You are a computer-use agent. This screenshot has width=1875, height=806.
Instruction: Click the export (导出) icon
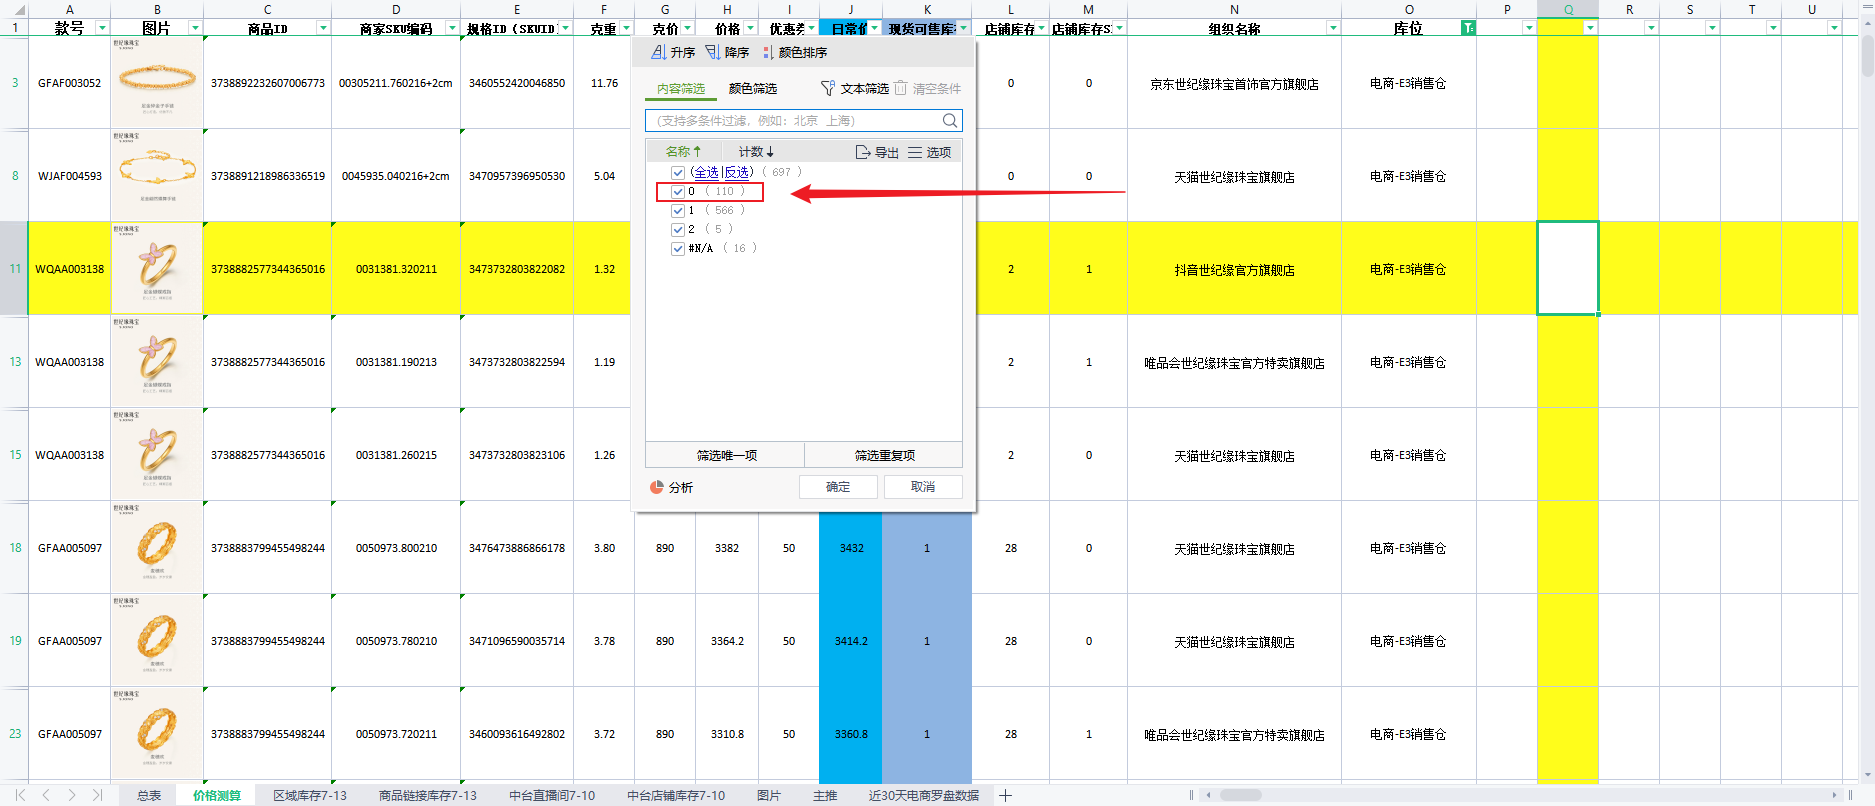point(863,152)
